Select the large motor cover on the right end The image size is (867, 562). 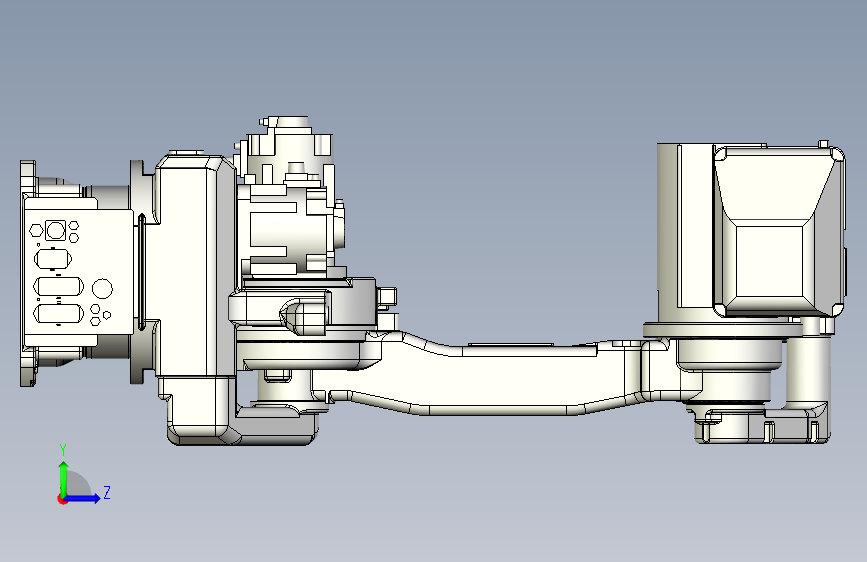pyautogui.click(x=779, y=231)
